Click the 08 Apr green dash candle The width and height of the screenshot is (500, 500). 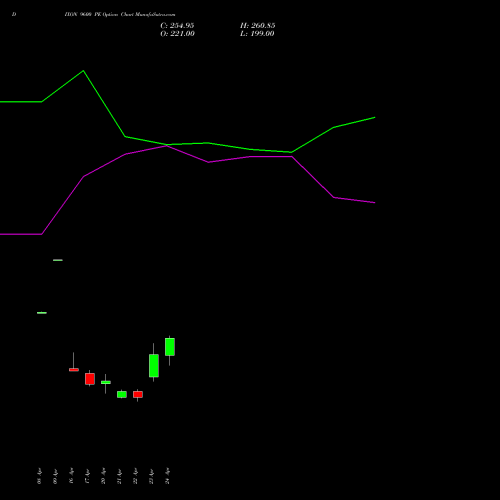[42, 313]
